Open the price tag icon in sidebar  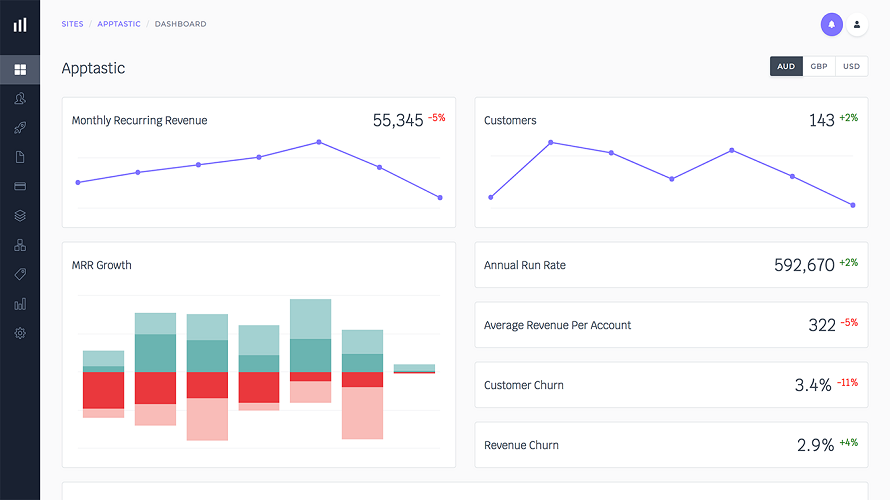point(20,275)
